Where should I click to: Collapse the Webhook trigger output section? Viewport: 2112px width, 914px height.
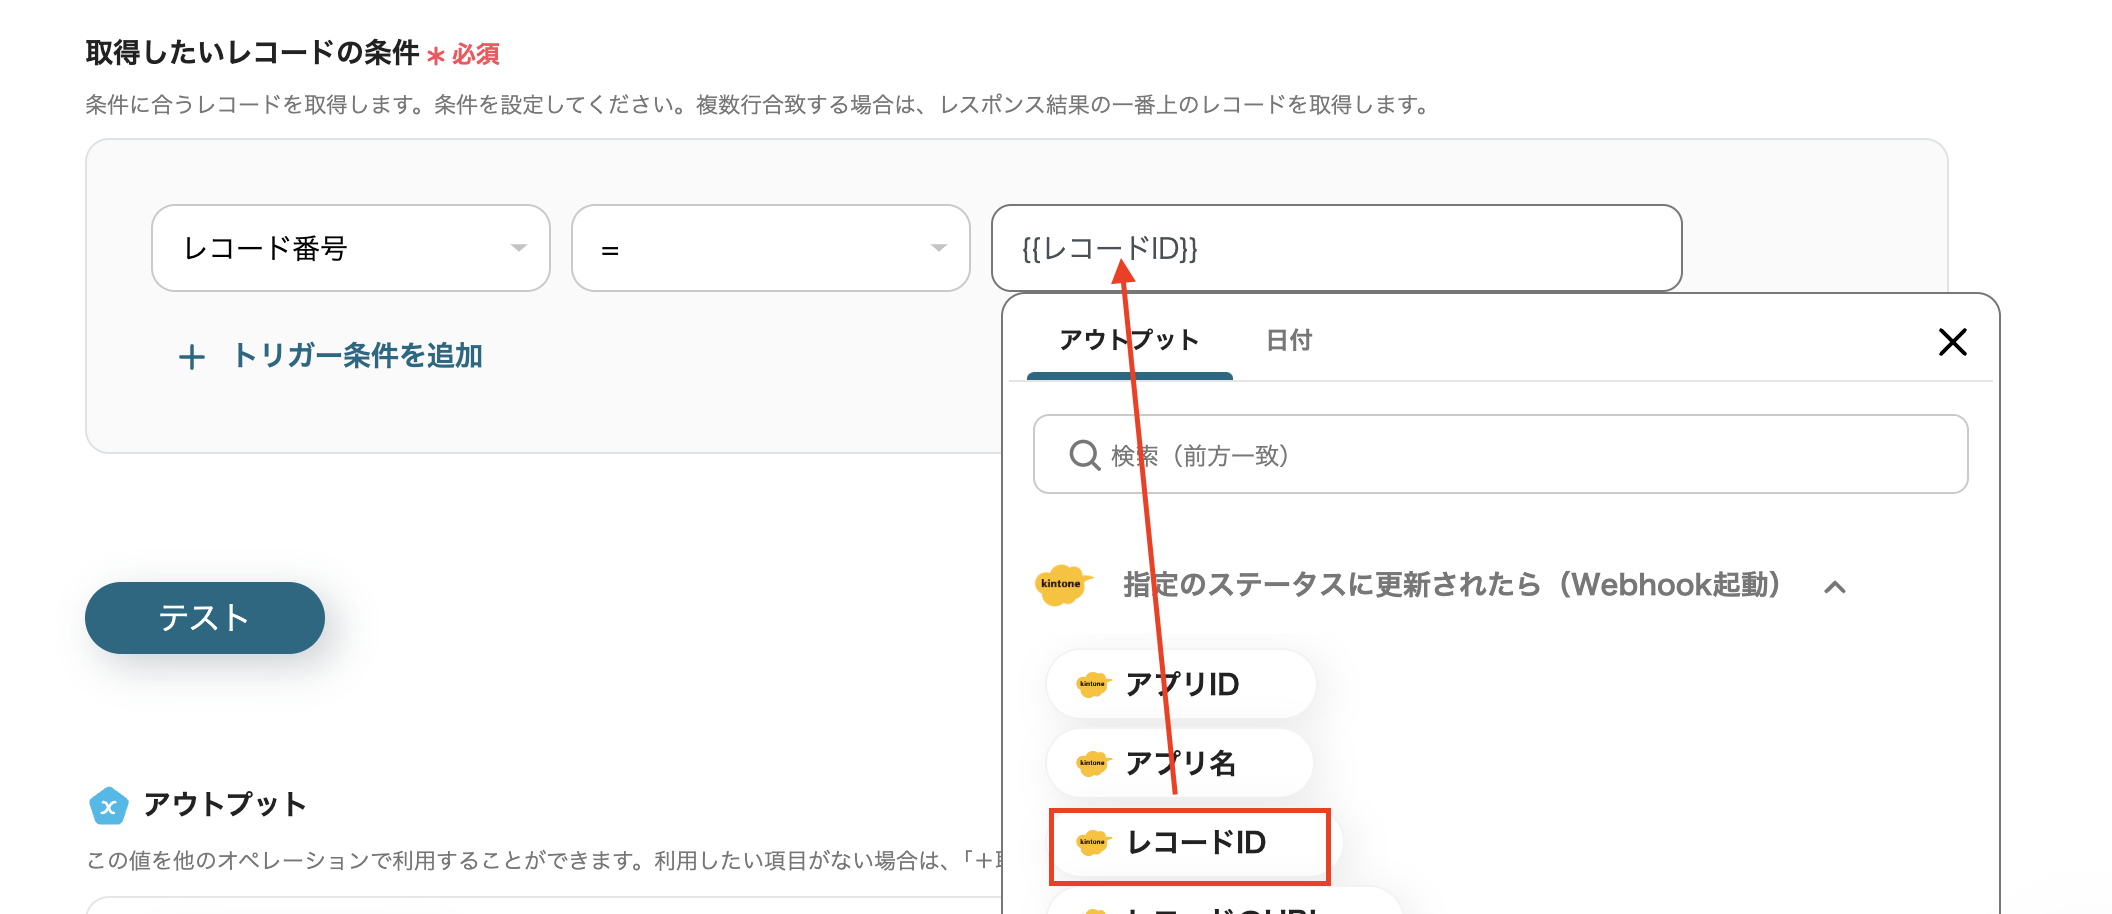[1834, 587]
